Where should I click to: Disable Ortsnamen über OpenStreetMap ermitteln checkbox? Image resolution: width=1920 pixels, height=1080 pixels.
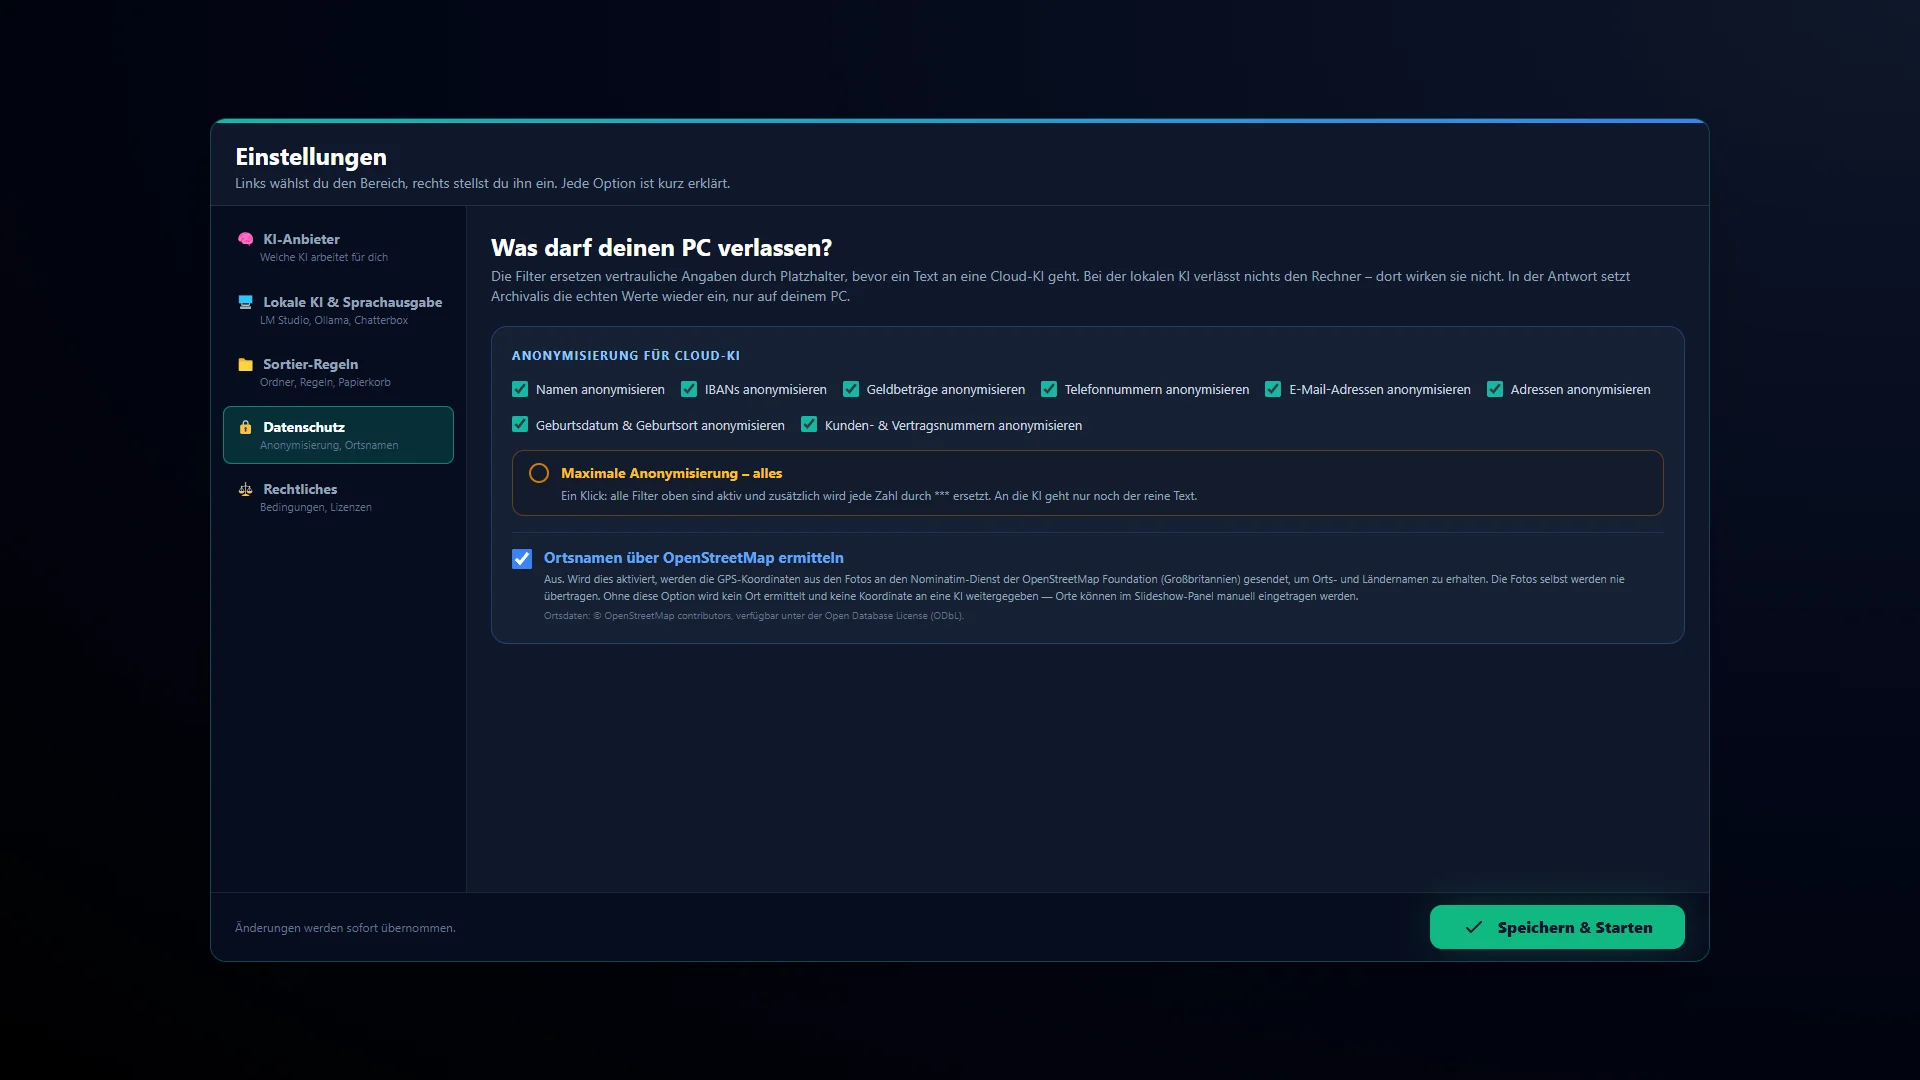[x=522, y=559]
